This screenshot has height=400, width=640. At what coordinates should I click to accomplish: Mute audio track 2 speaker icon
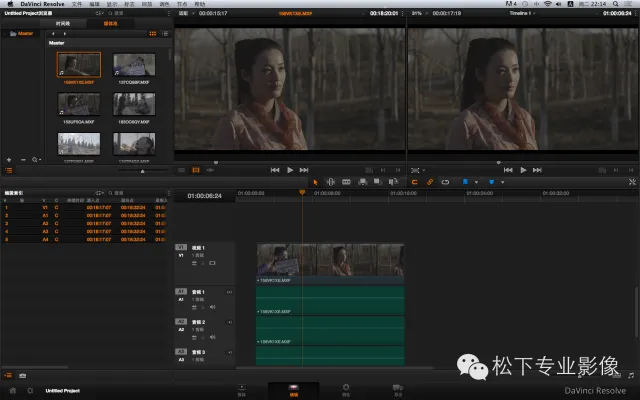click(213, 337)
